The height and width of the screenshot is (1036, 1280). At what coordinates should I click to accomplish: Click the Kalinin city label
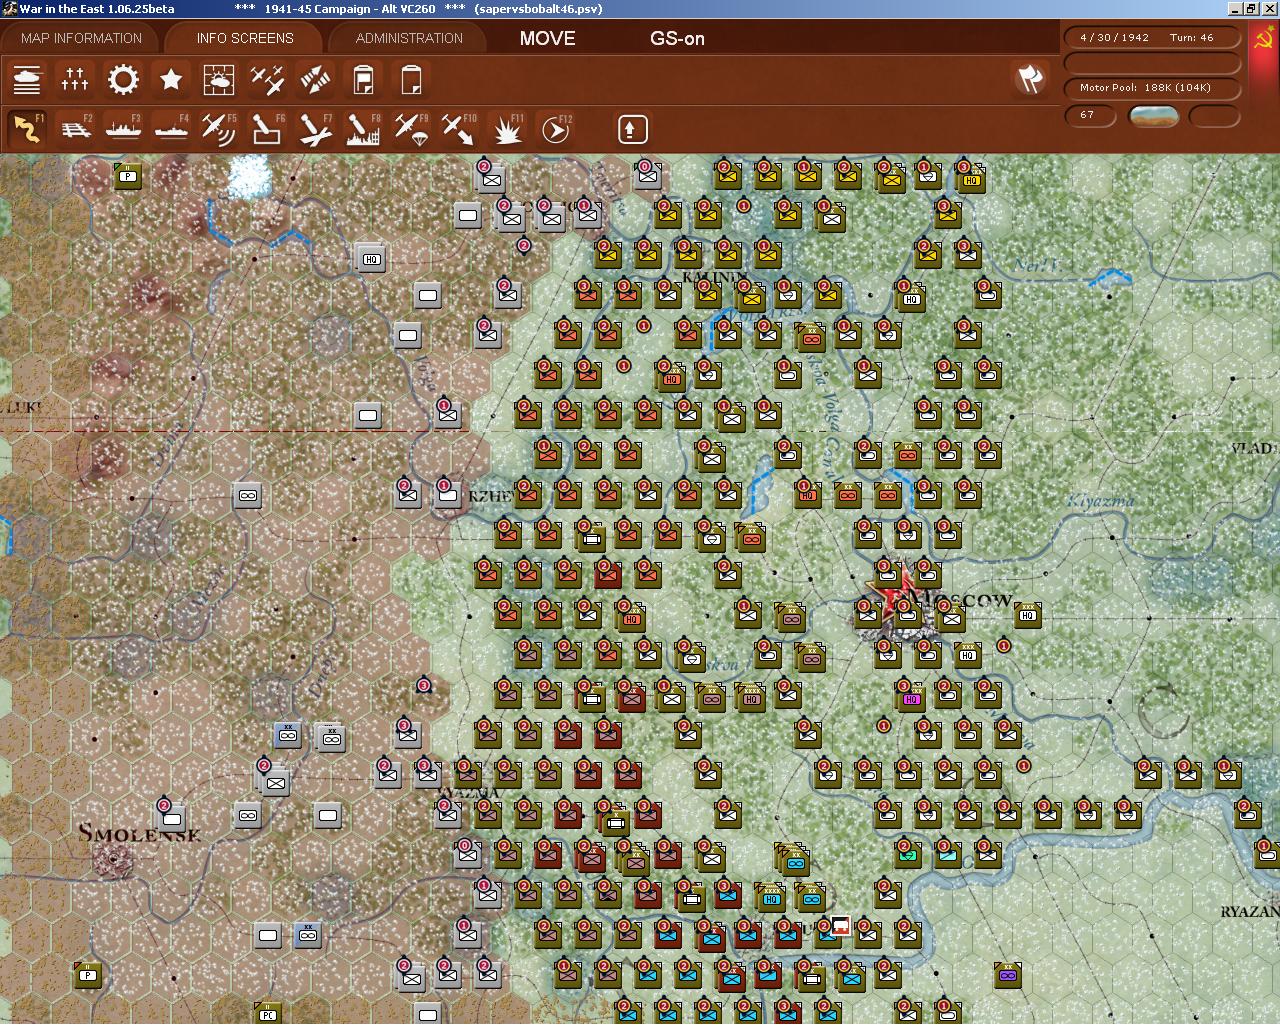714,276
